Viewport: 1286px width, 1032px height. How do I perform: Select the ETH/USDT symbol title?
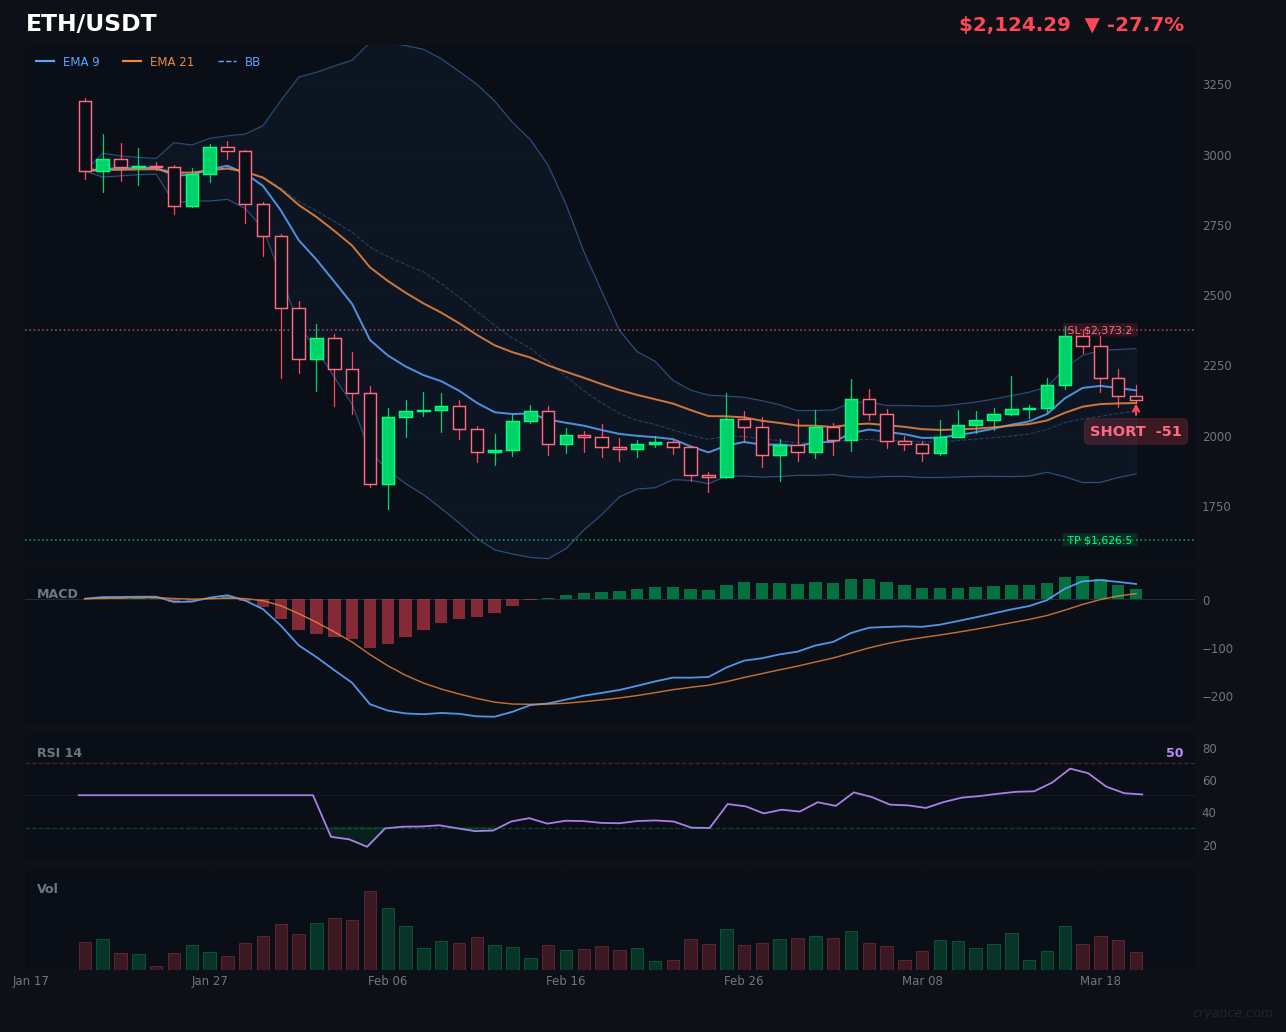coord(91,23)
